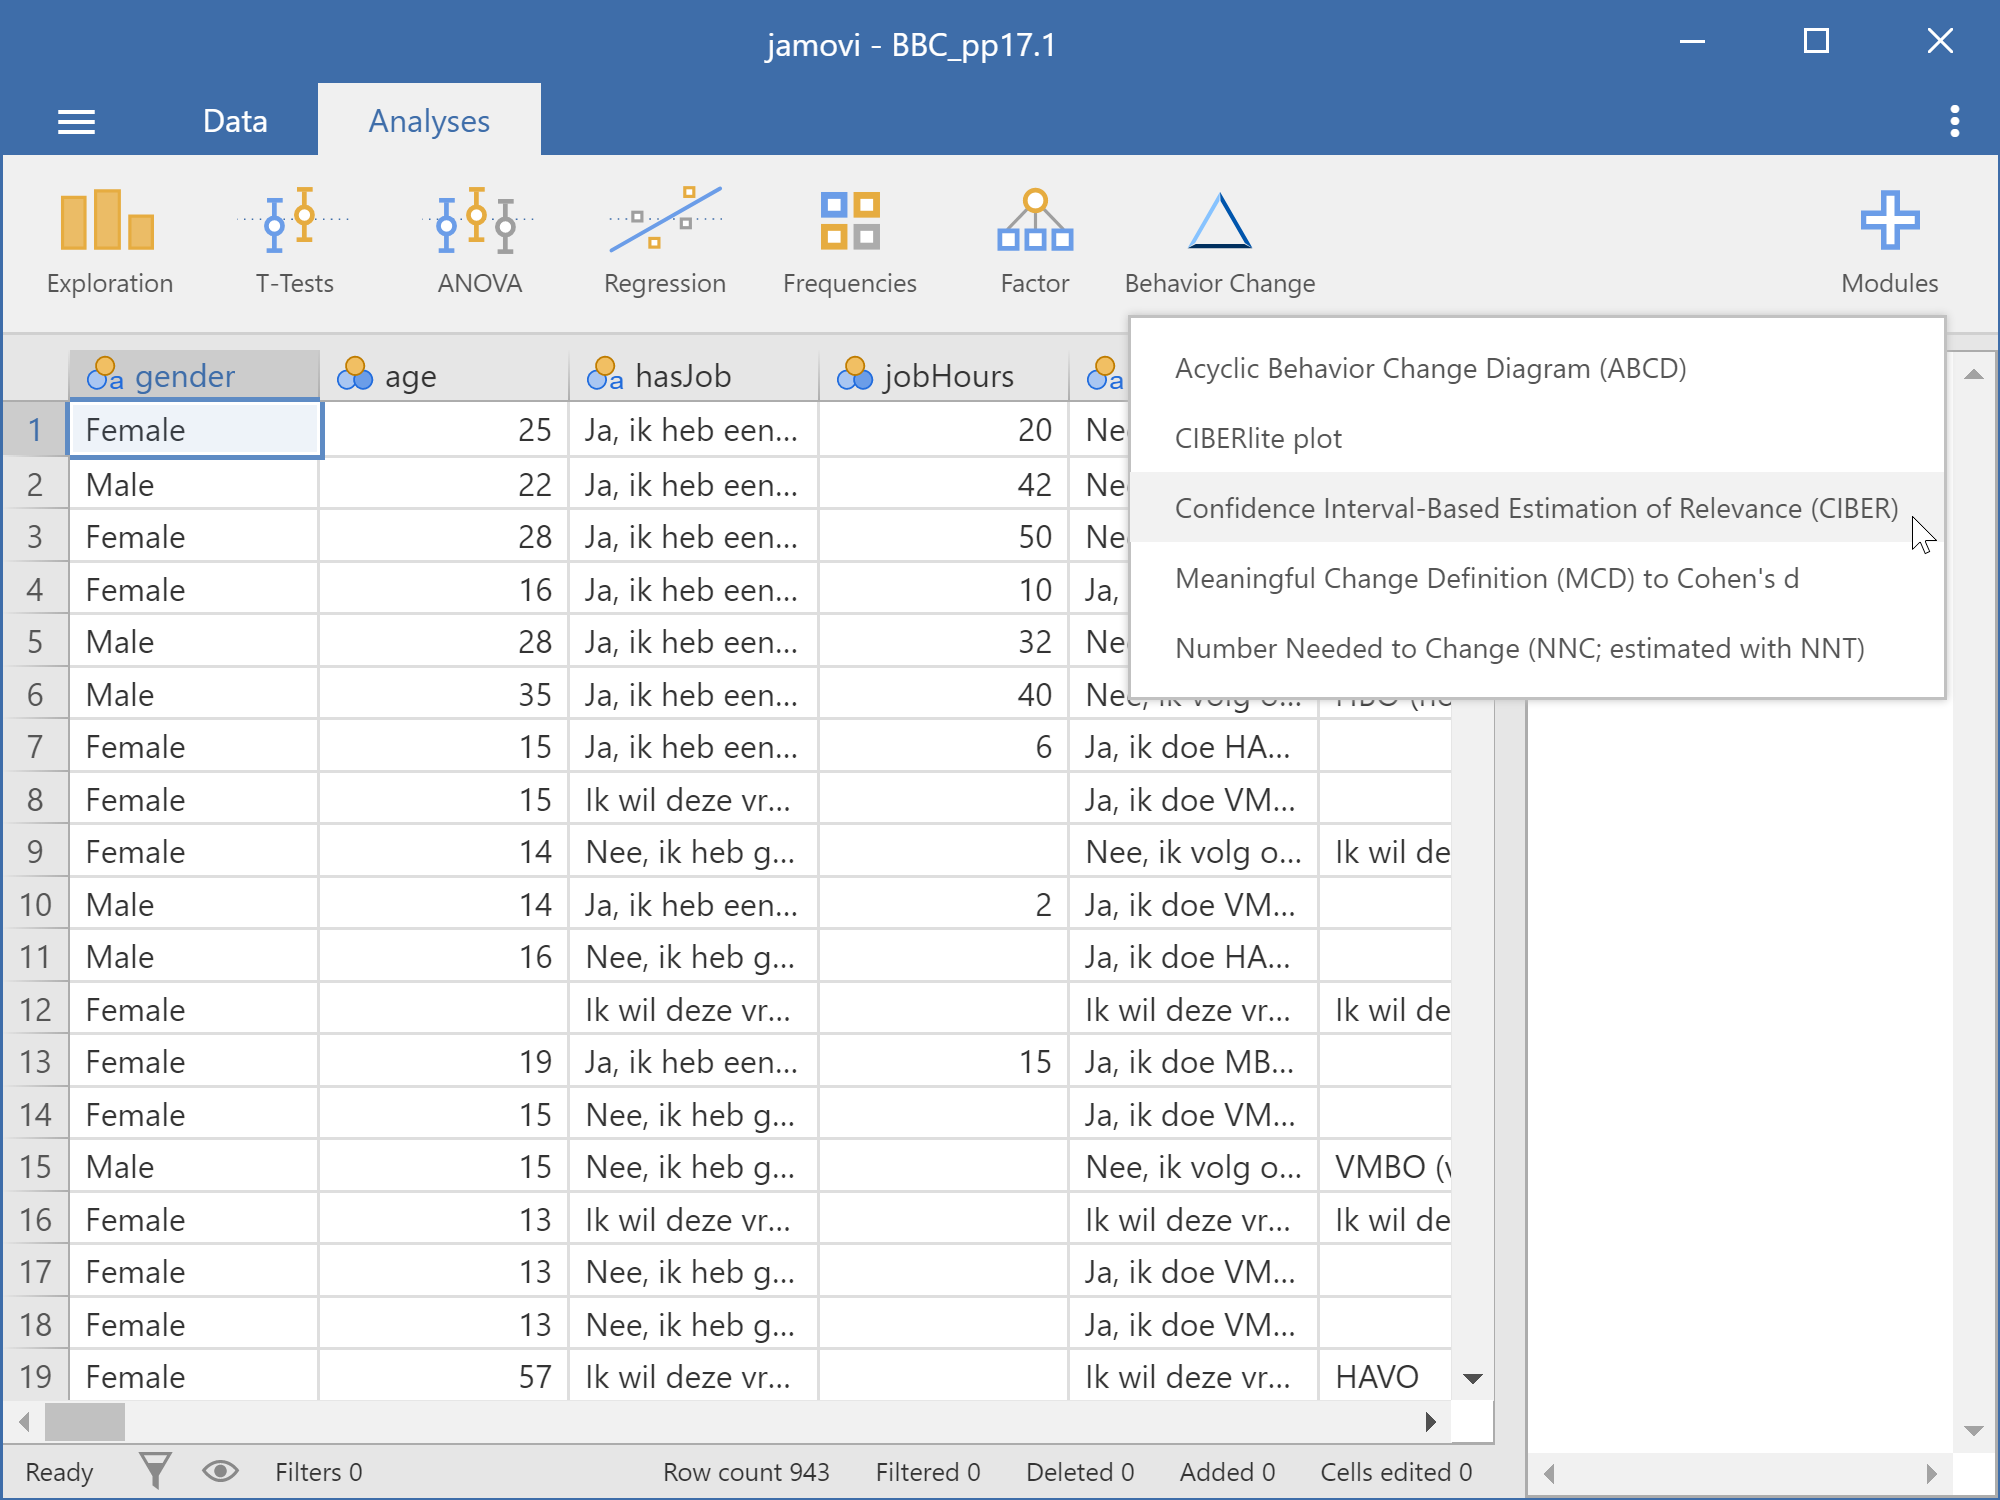Open the Frequencies analyses menu
The width and height of the screenshot is (2000, 1500).
[849, 242]
